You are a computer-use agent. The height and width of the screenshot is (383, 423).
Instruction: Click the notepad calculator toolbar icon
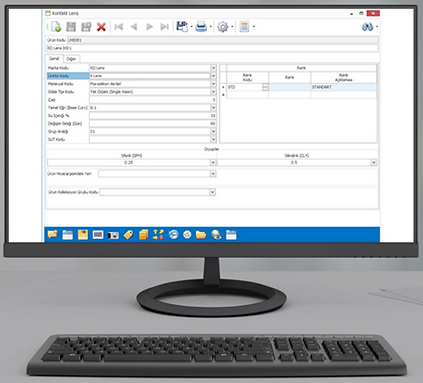coord(244,27)
